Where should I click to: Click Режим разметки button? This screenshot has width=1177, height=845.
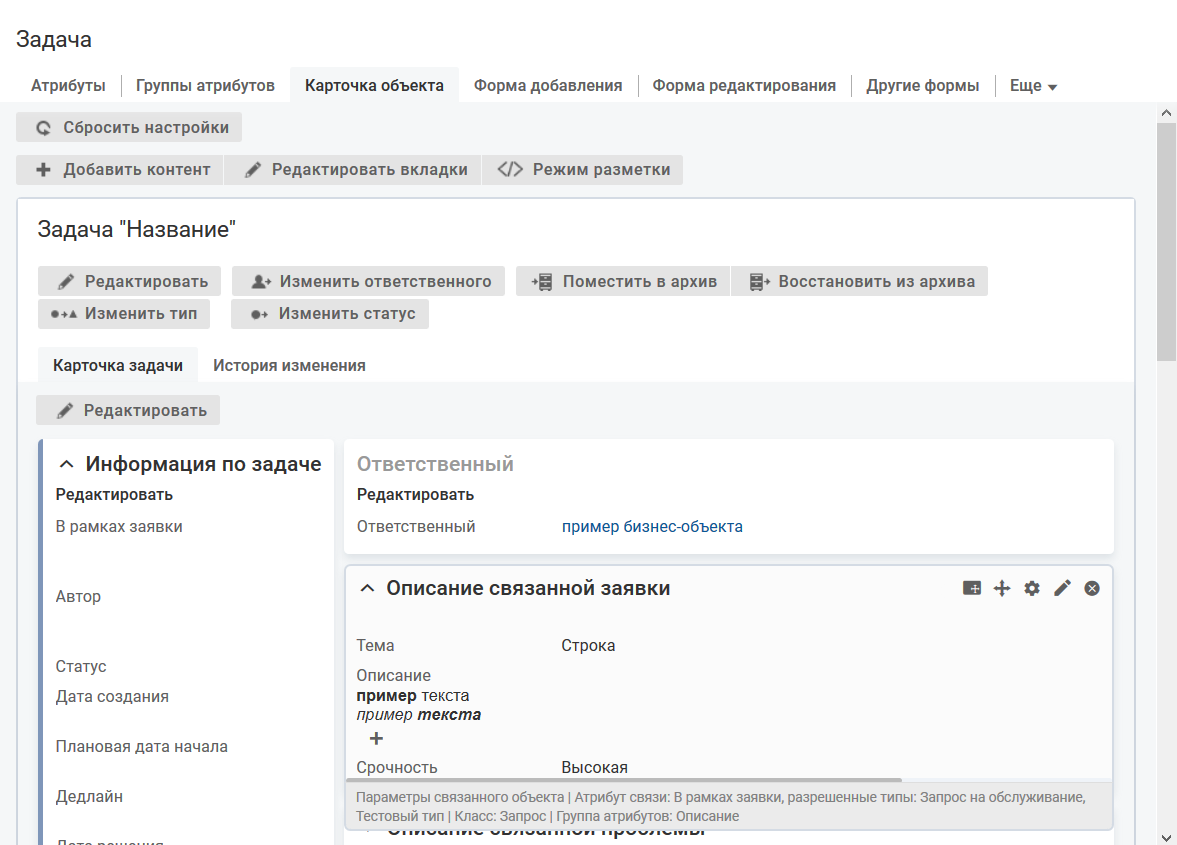click(583, 169)
